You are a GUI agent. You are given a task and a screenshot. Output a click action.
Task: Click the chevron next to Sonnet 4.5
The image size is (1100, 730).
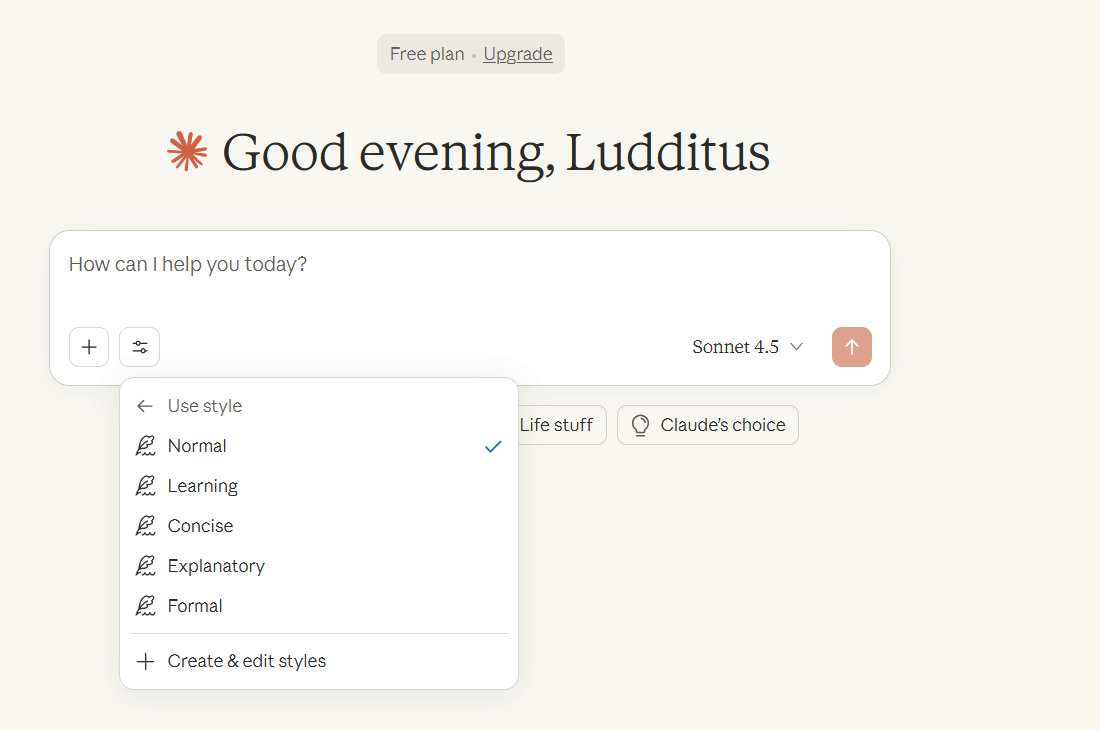(x=797, y=347)
